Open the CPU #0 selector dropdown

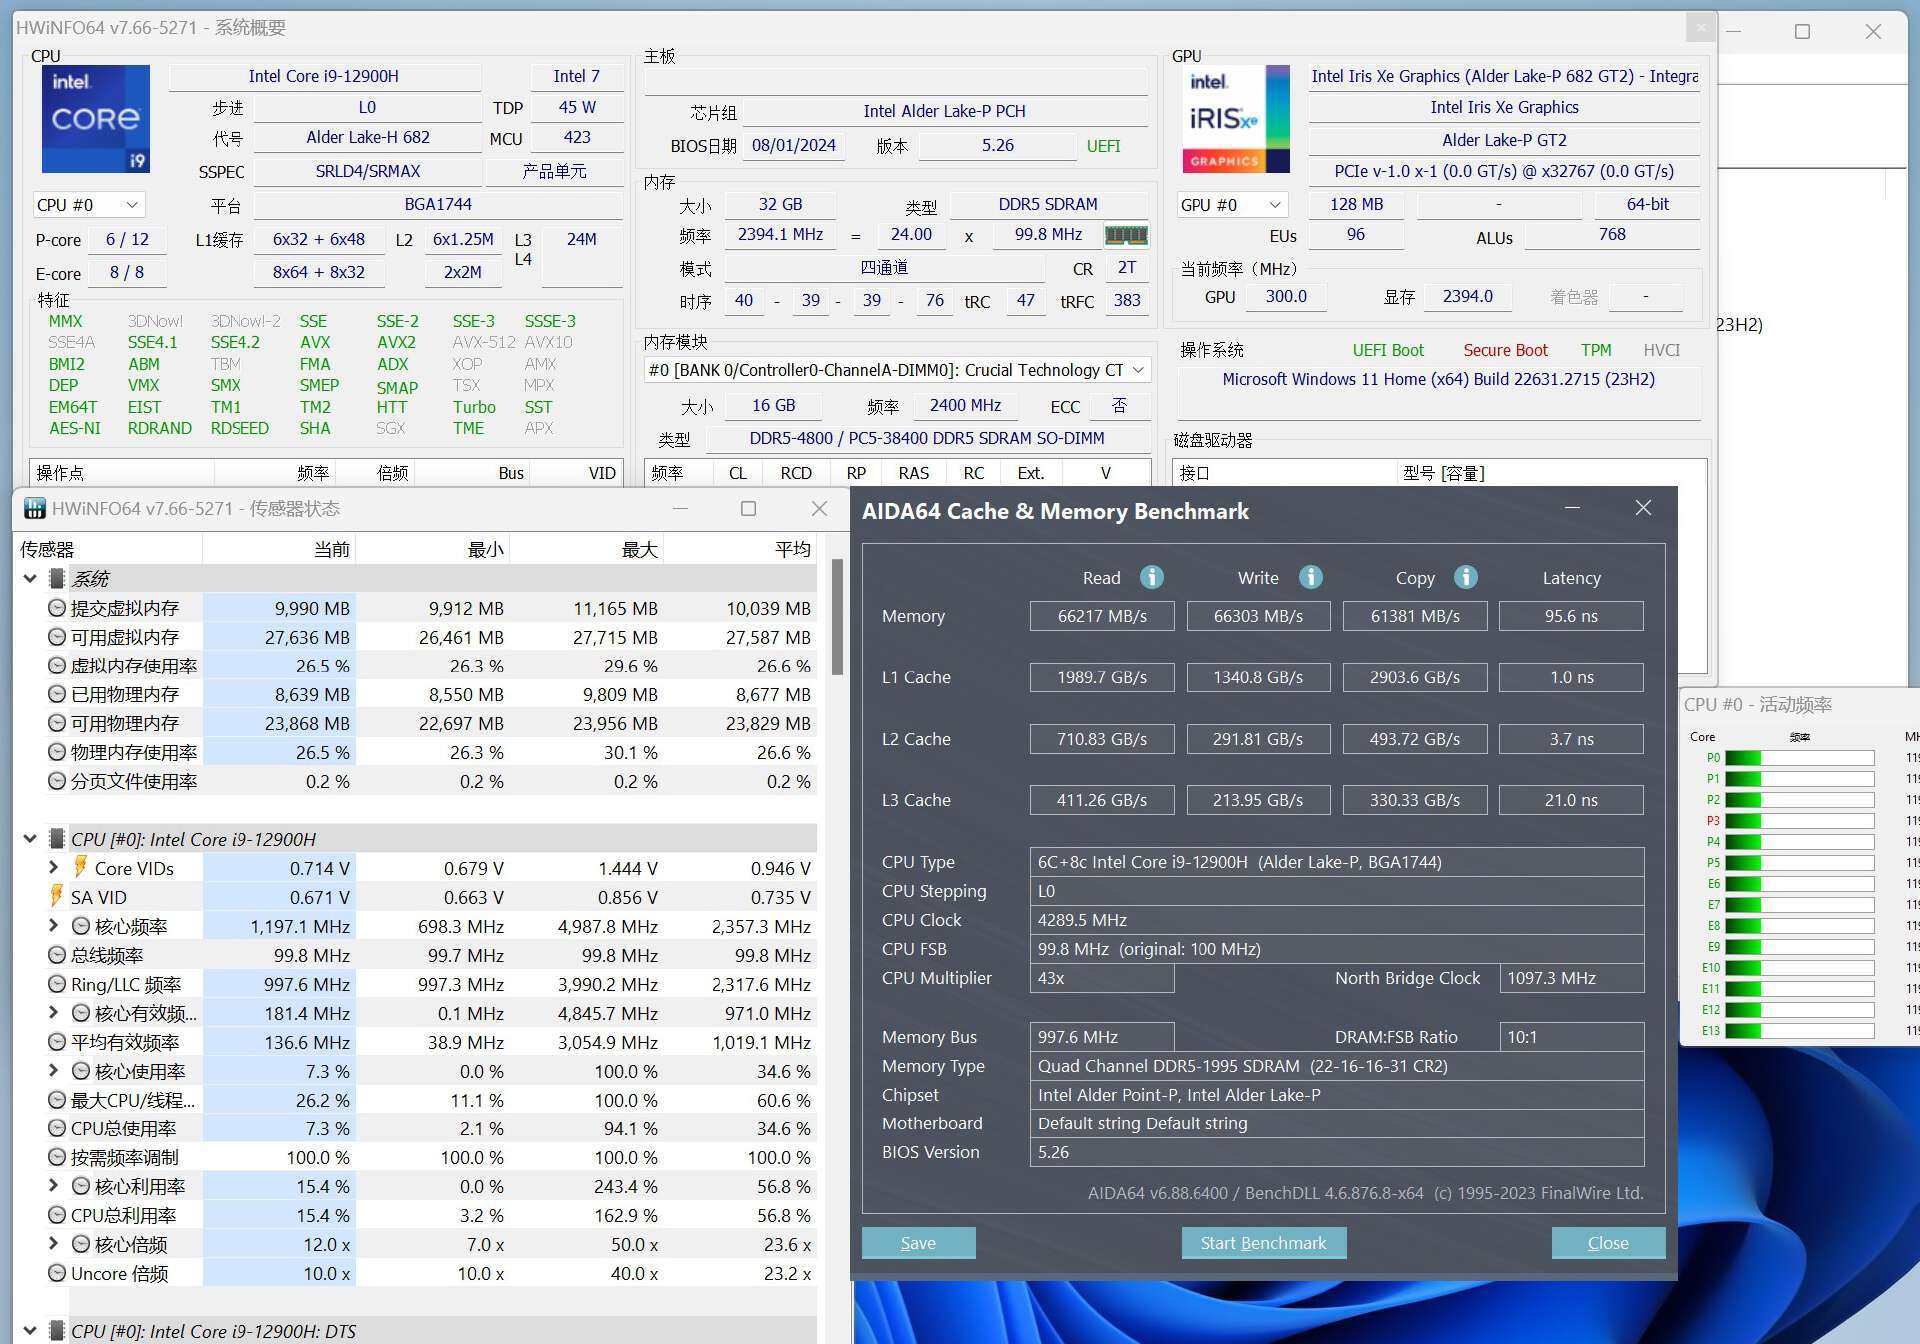89,205
